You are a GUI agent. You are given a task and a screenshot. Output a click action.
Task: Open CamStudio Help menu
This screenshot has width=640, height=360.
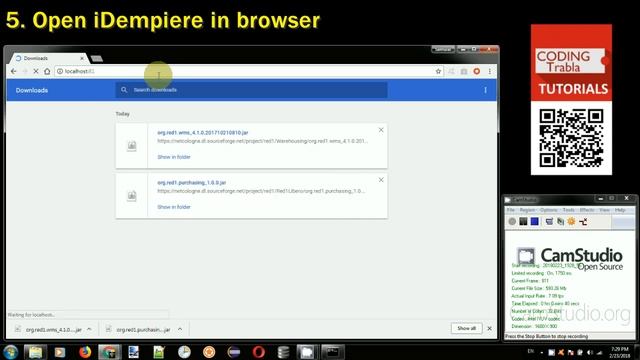click(620, 210)
